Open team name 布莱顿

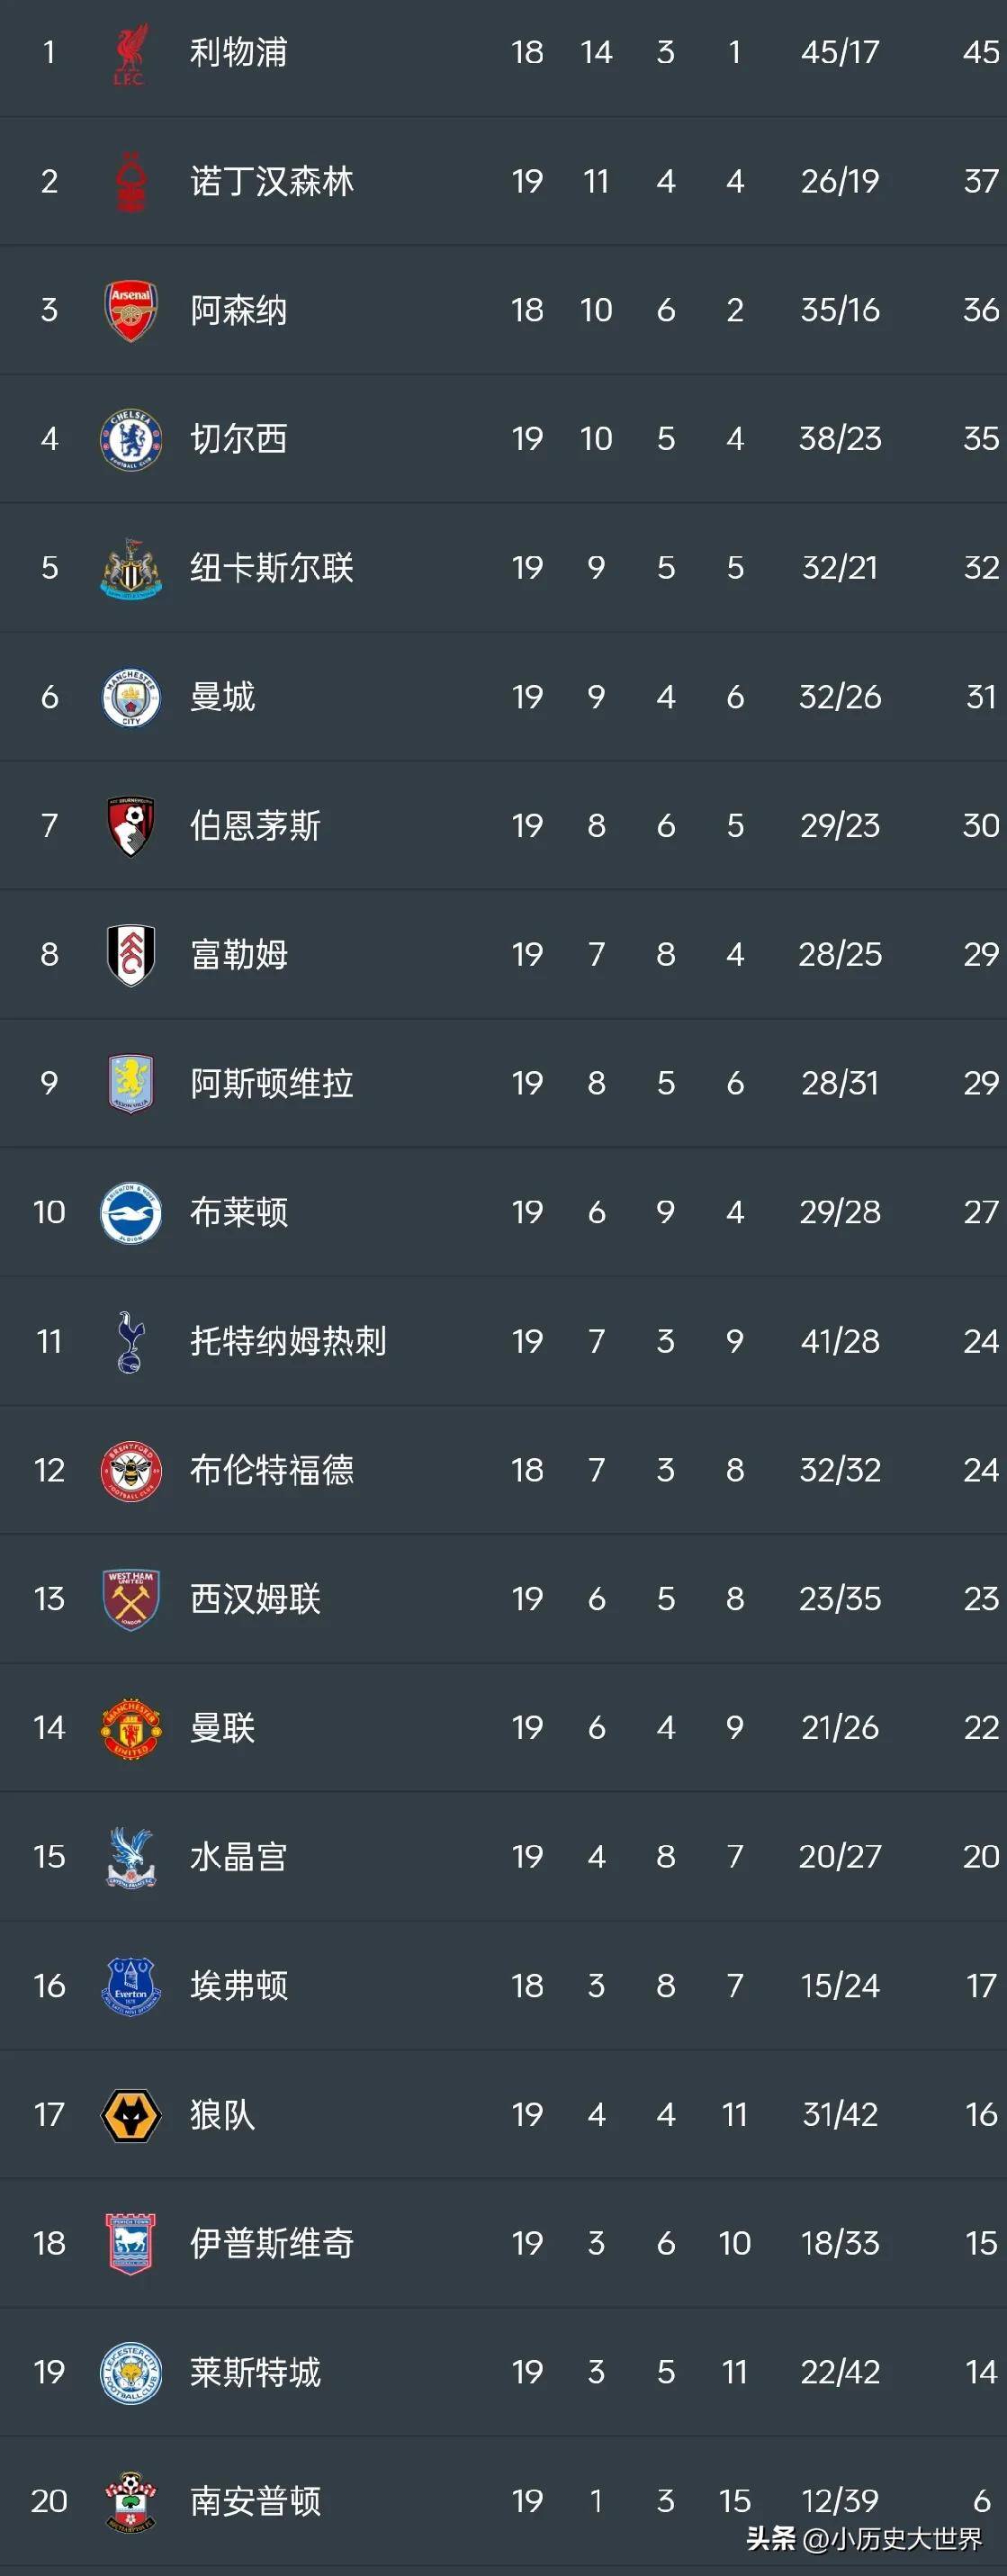(x=239, y=1212)
